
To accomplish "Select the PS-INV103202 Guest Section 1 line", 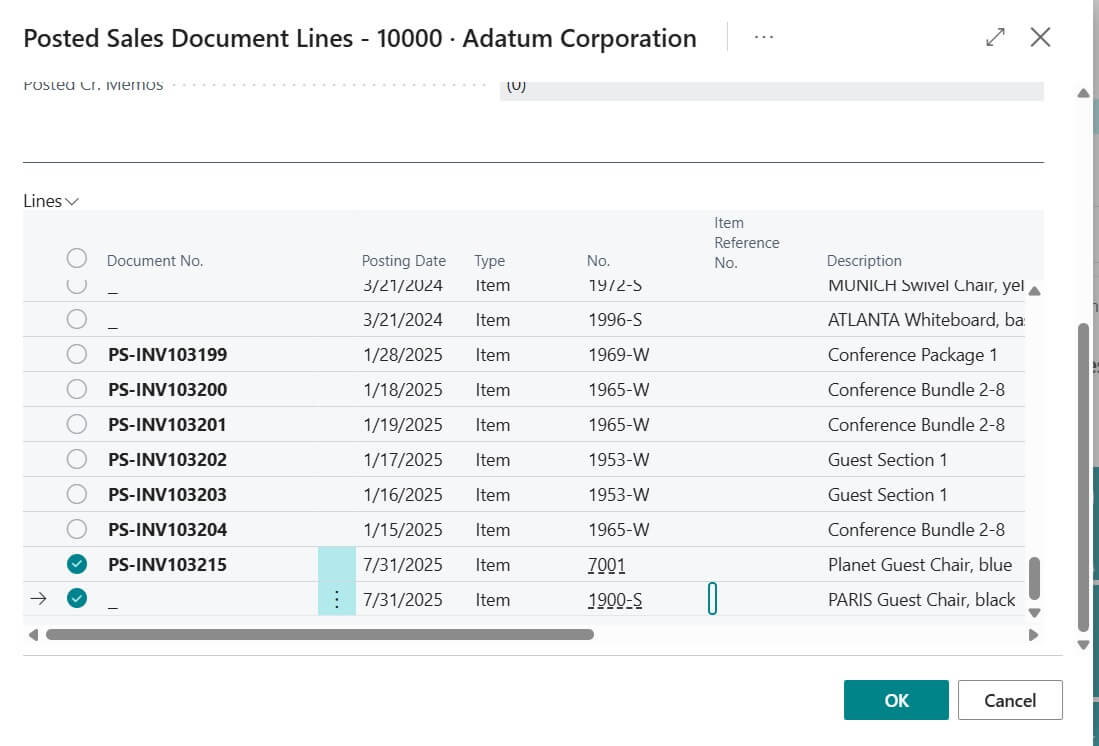I will (77, 459).
